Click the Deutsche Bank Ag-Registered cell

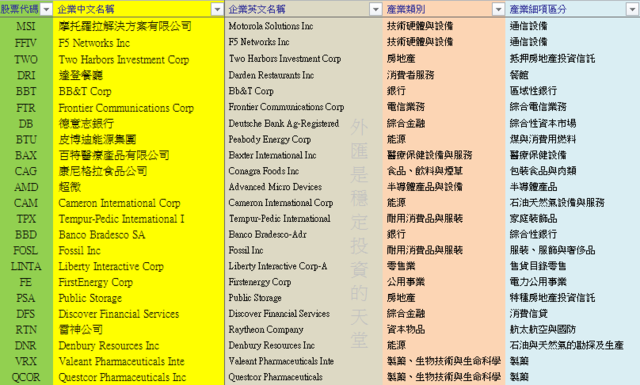(304, 124)
